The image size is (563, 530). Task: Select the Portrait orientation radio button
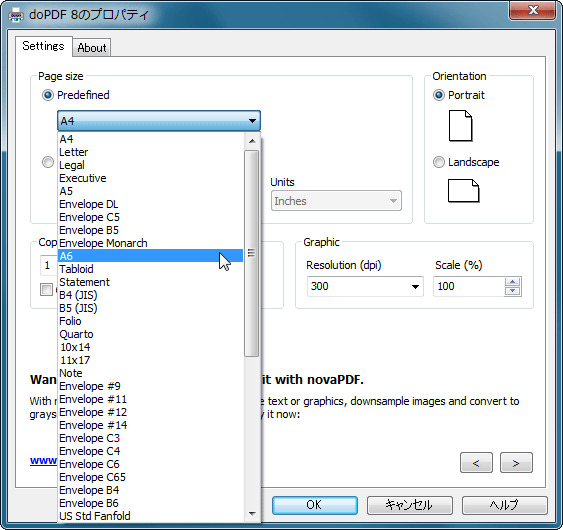coord(438,95)
